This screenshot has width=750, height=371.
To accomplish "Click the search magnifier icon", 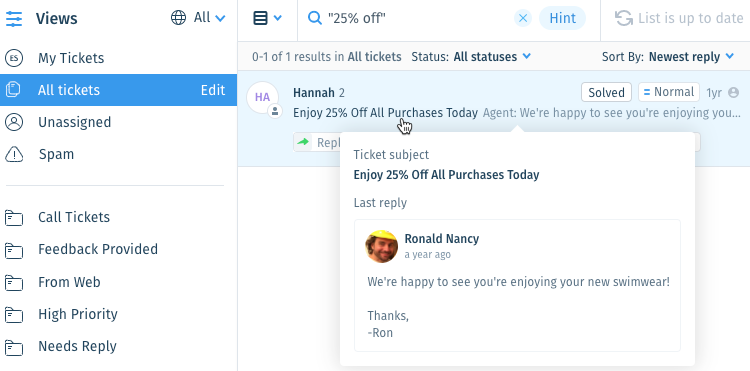I will pyautogui.click(x=314, y=18).
